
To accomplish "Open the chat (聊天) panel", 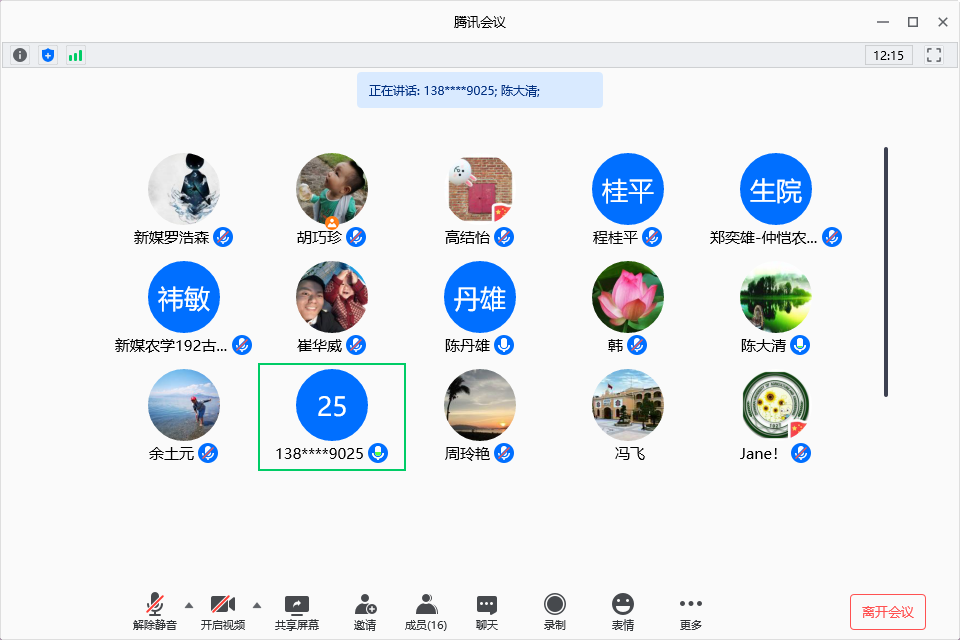I will tap(487, 611).
